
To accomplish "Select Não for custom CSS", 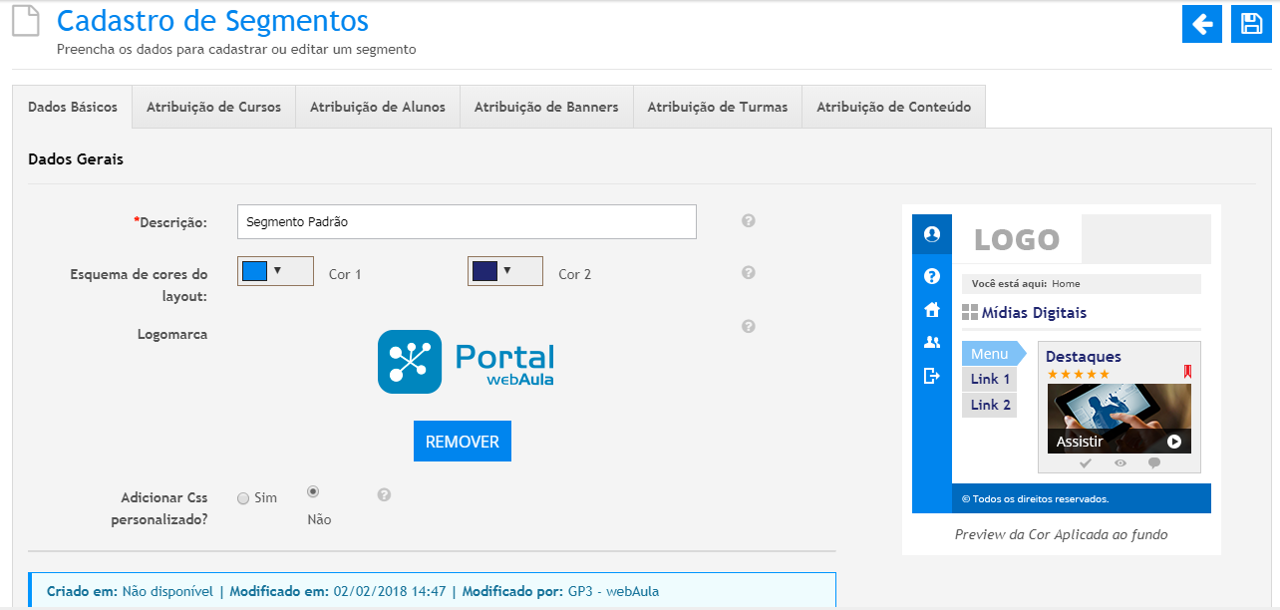I will tap(313, 491).
